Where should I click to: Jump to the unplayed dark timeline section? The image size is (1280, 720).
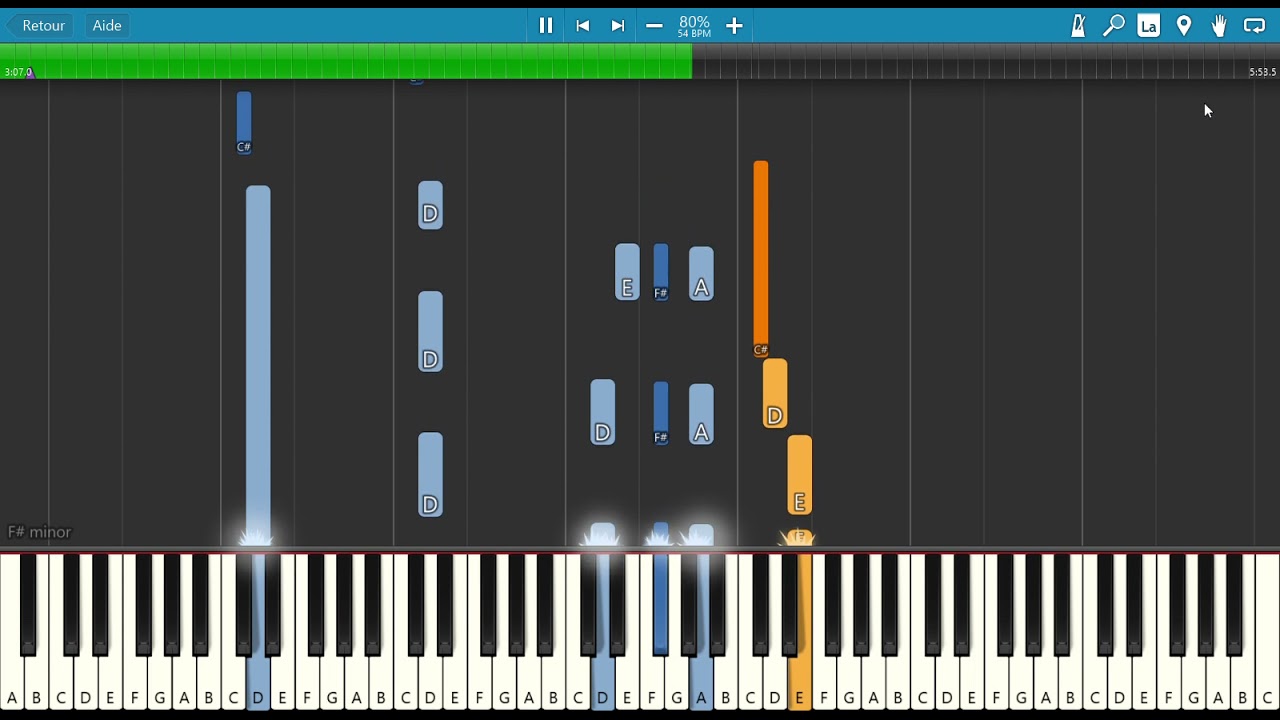(x=985, y=61)
